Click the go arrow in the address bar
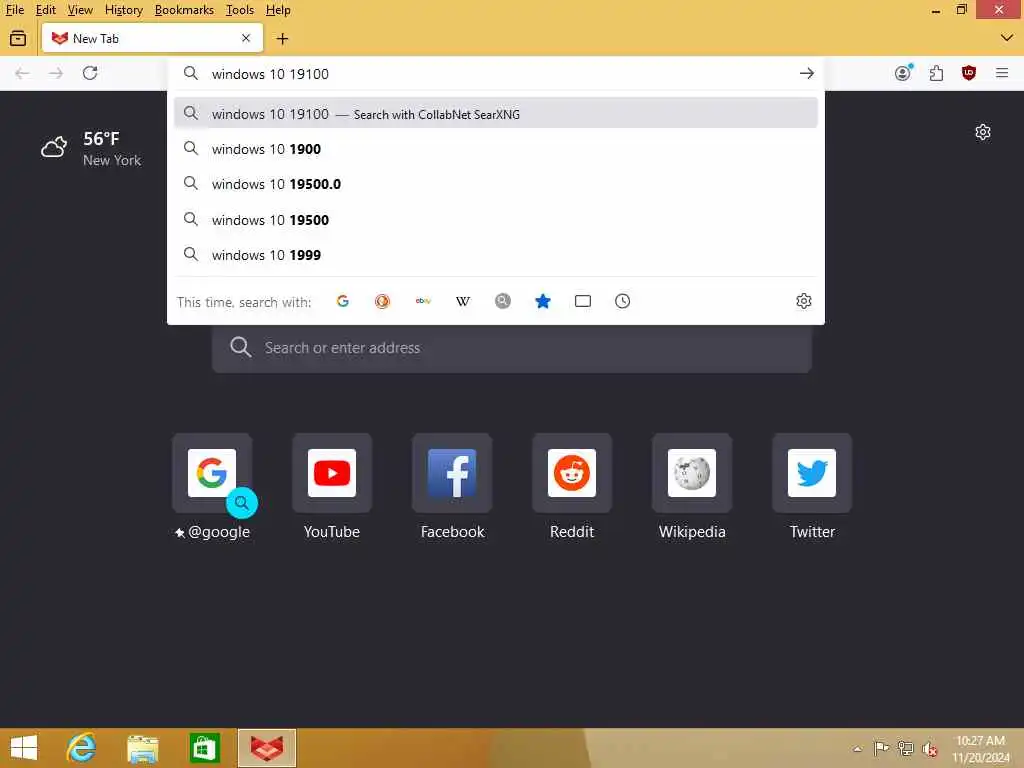The width and height of the screenshot is (1024, 768). [x=807, y=74]
